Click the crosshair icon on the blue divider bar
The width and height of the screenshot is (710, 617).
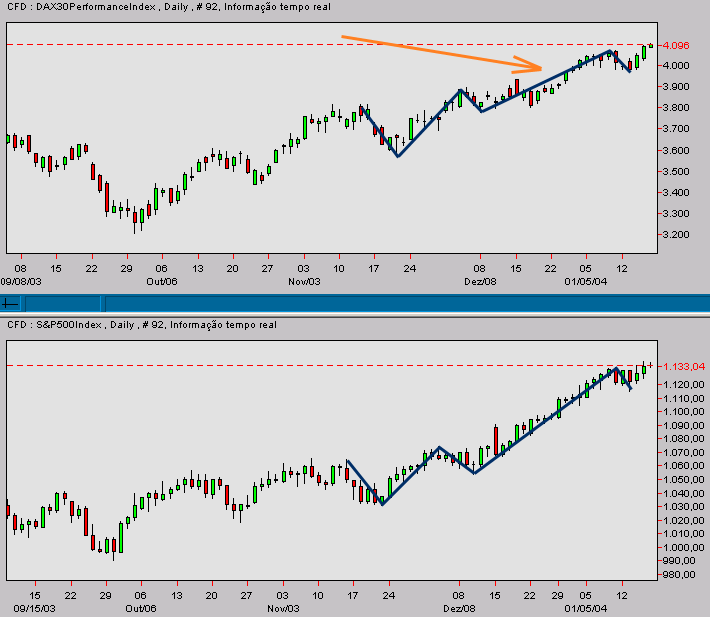tap(10, 304)
